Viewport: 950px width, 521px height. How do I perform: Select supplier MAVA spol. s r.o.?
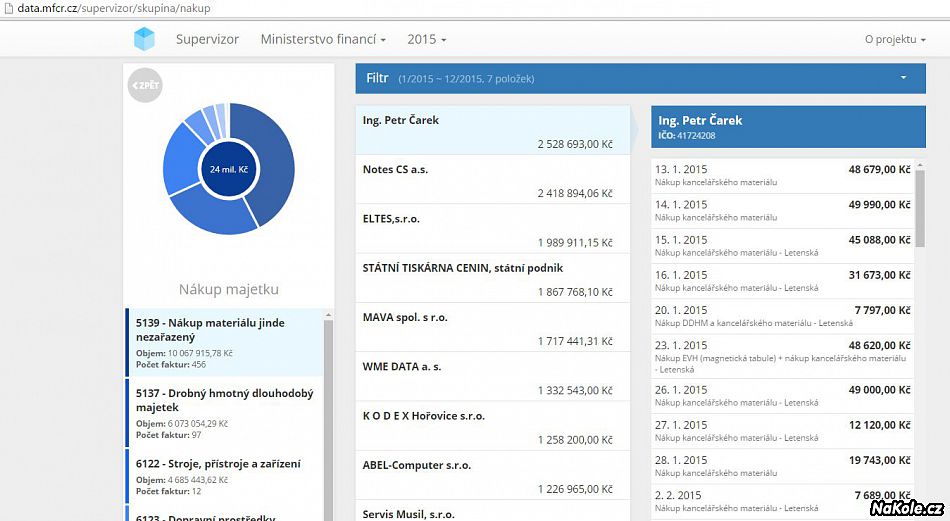click(493, 328)
